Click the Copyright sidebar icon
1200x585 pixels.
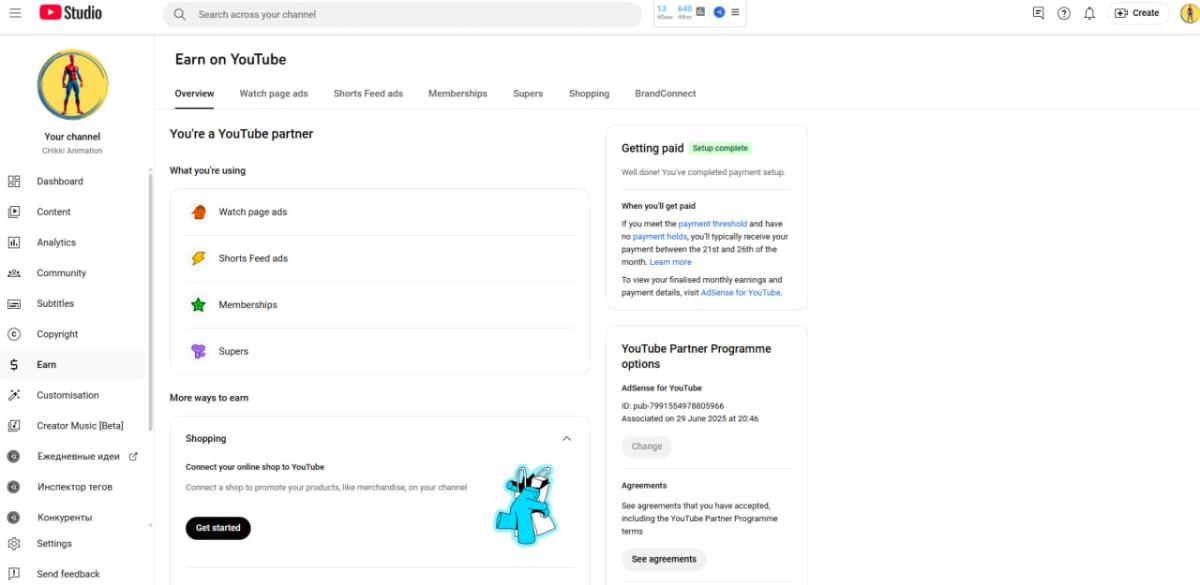(x=14, y=334)
